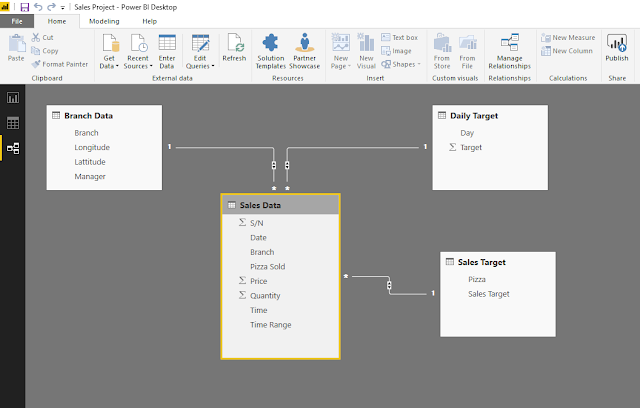Select Daily Target to Sales Data relationship connector
This screenshot has width=640, height=408.
(x=287, y=165)
